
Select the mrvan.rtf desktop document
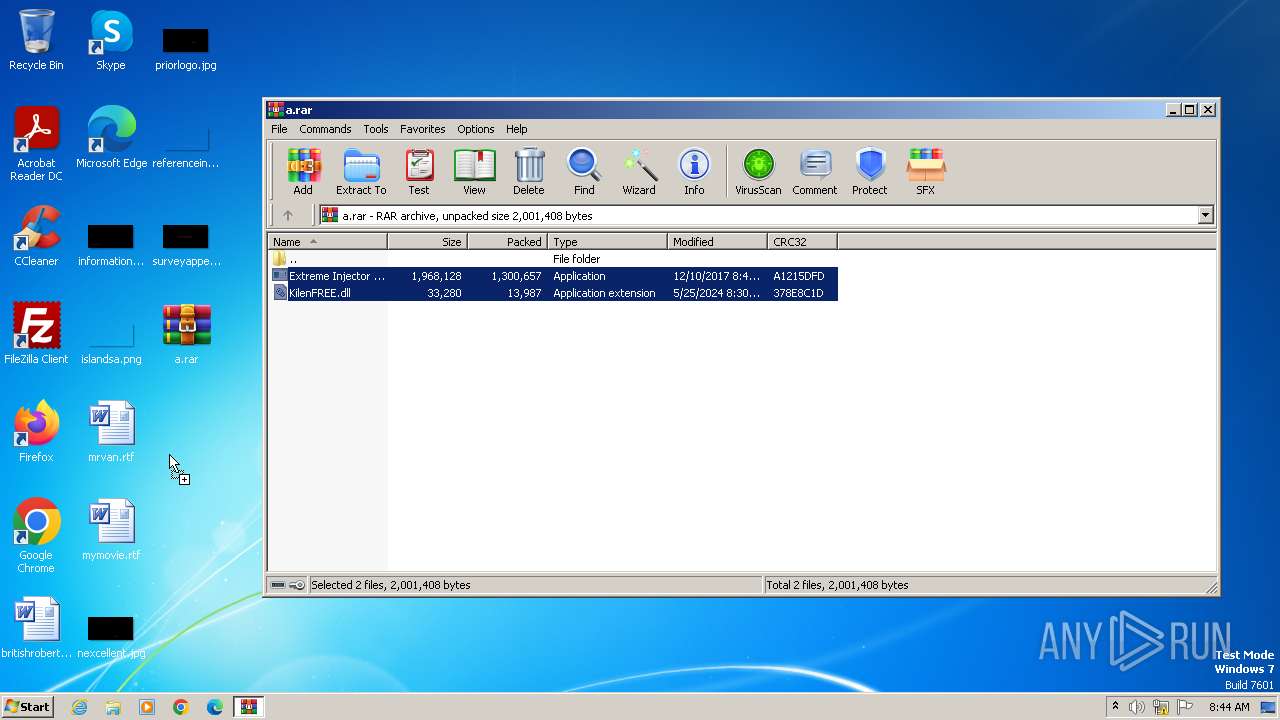coord(111,432)
